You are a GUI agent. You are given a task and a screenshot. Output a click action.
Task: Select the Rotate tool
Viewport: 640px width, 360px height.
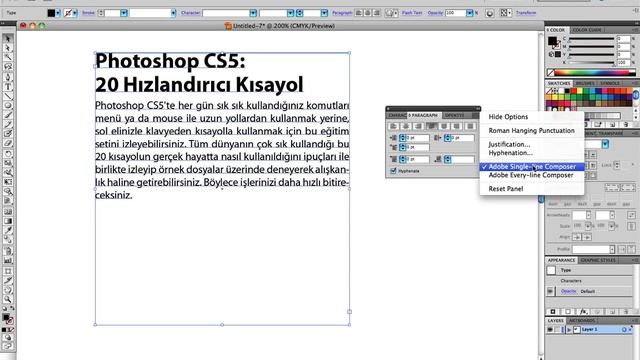point(8,154)
